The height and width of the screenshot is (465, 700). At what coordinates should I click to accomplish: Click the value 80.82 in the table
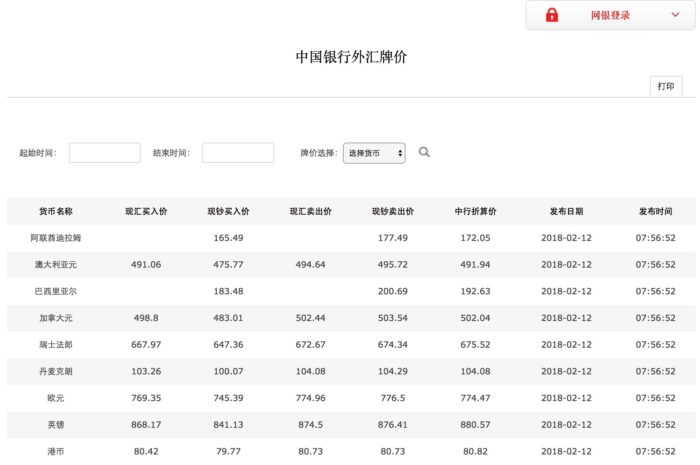(x=475, y=452)
